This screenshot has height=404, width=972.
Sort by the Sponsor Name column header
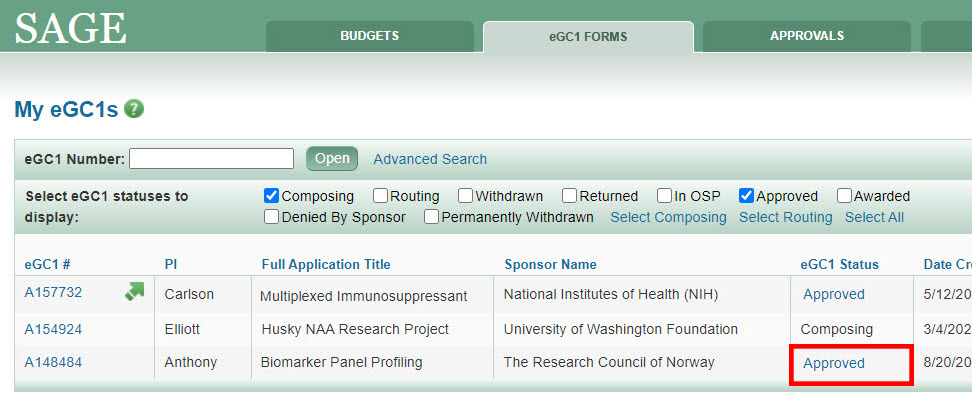(x=550, y=265)
